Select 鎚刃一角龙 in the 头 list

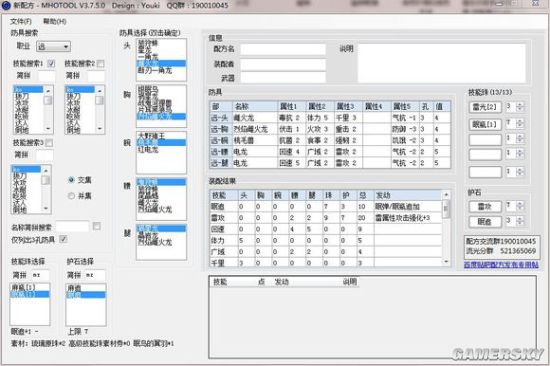point(154,71)
